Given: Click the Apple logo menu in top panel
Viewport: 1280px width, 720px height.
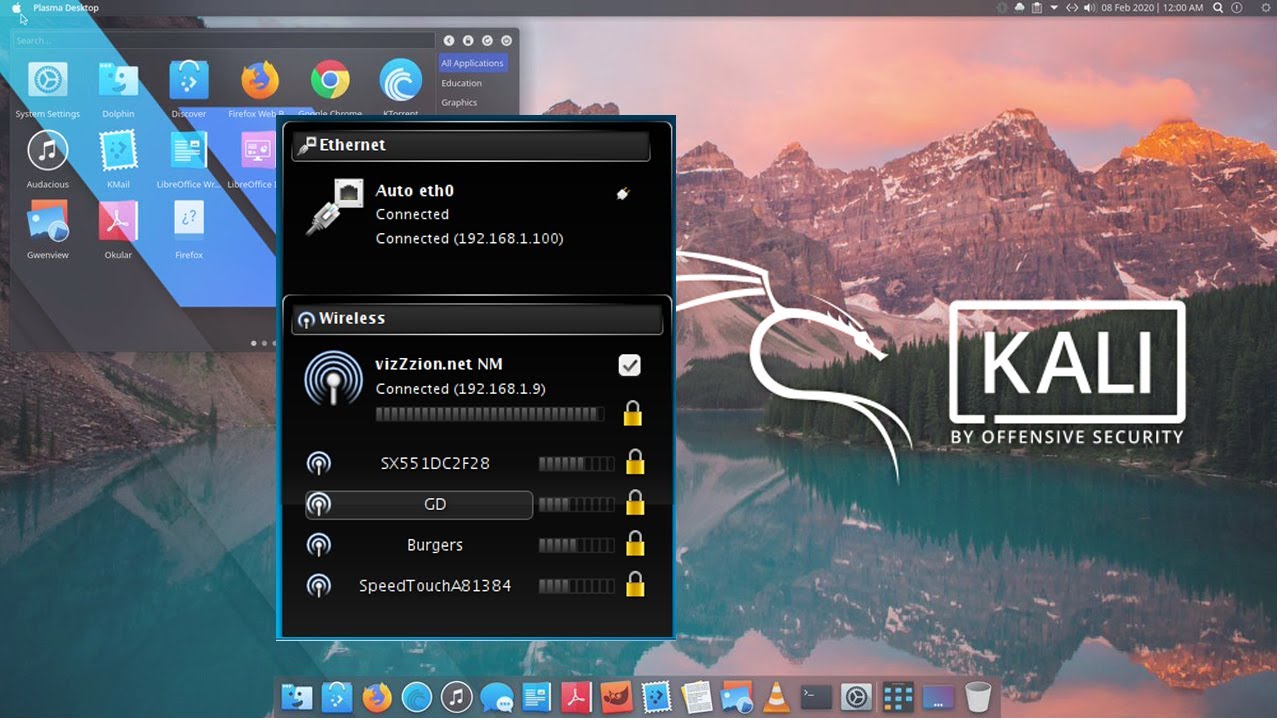Looking at the screenshot, I should click(x=16, y=8).
